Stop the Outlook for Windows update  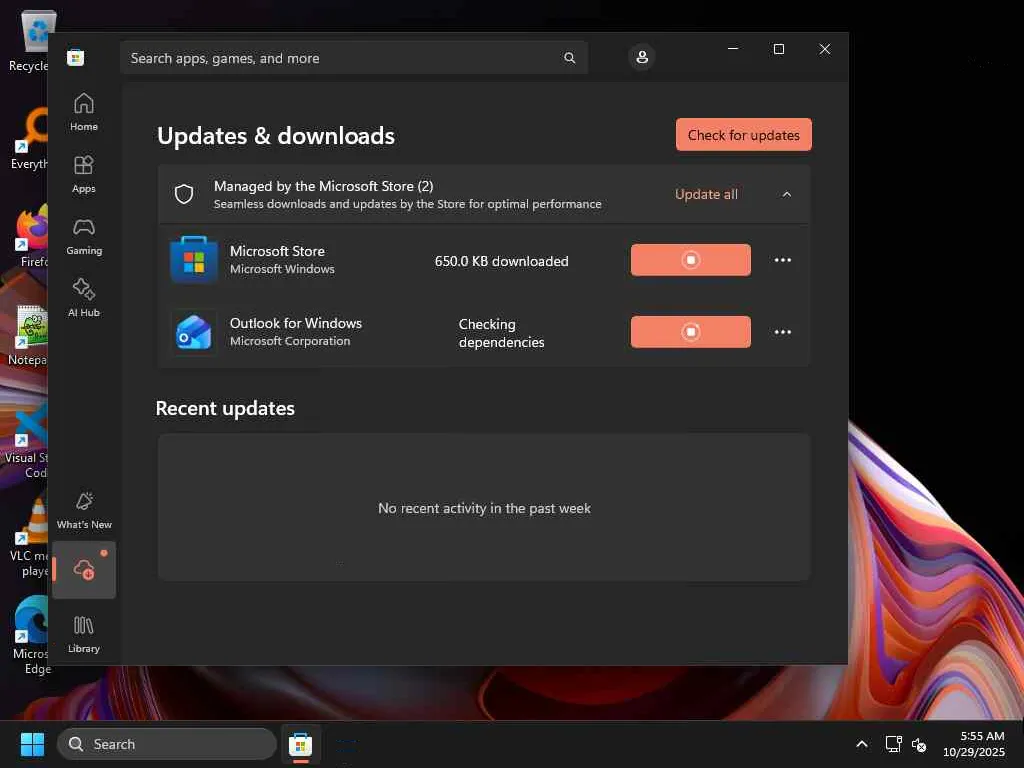690,332
